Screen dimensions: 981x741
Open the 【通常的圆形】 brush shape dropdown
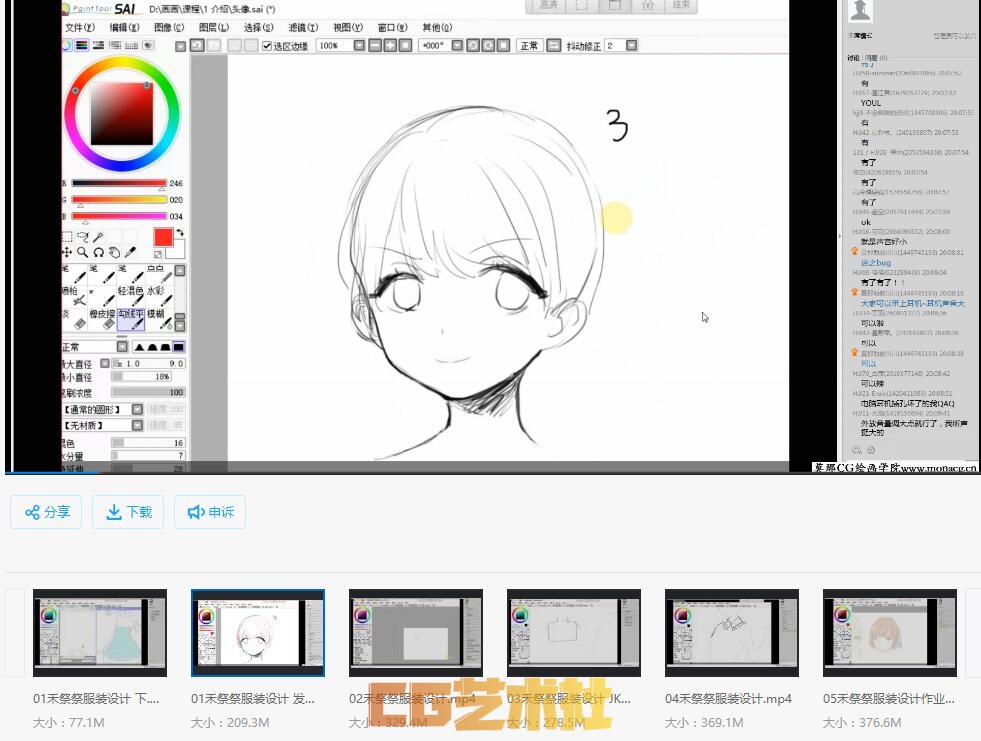[137, 409]
